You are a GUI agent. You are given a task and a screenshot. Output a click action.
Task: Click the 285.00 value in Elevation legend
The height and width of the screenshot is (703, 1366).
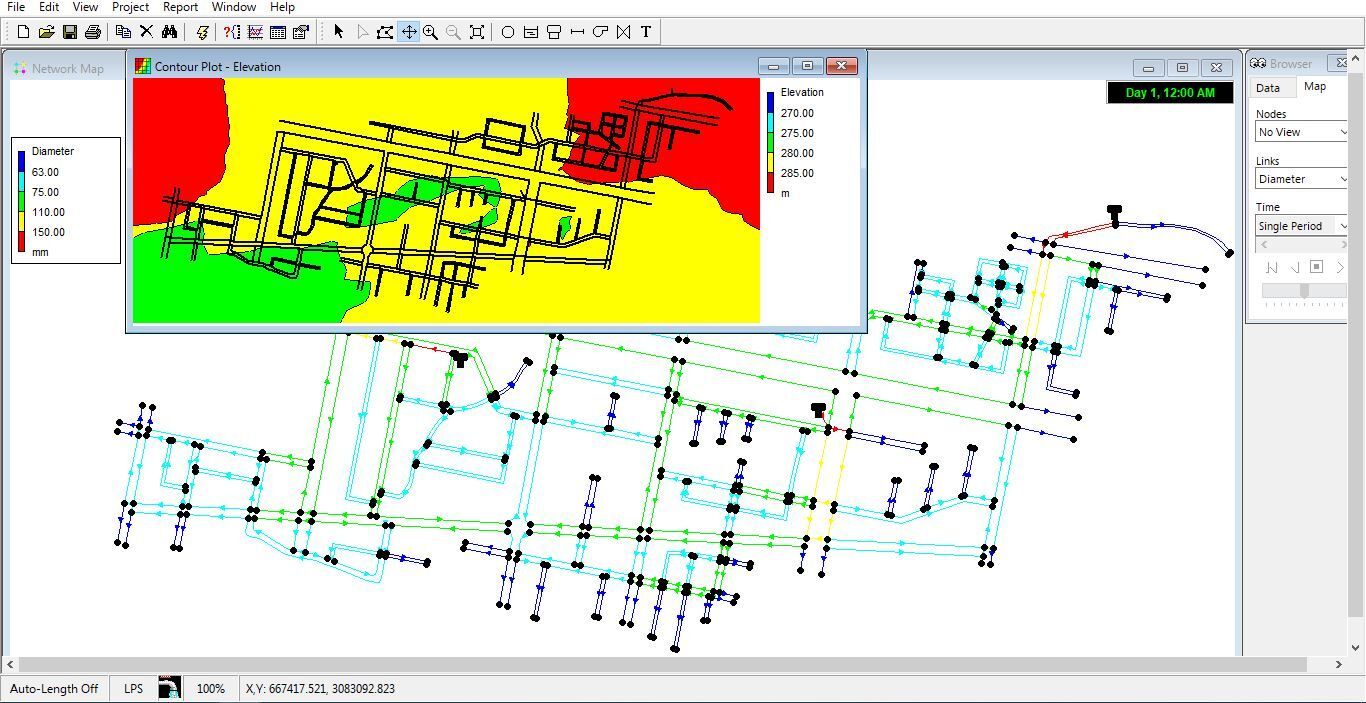coord(797,173)
